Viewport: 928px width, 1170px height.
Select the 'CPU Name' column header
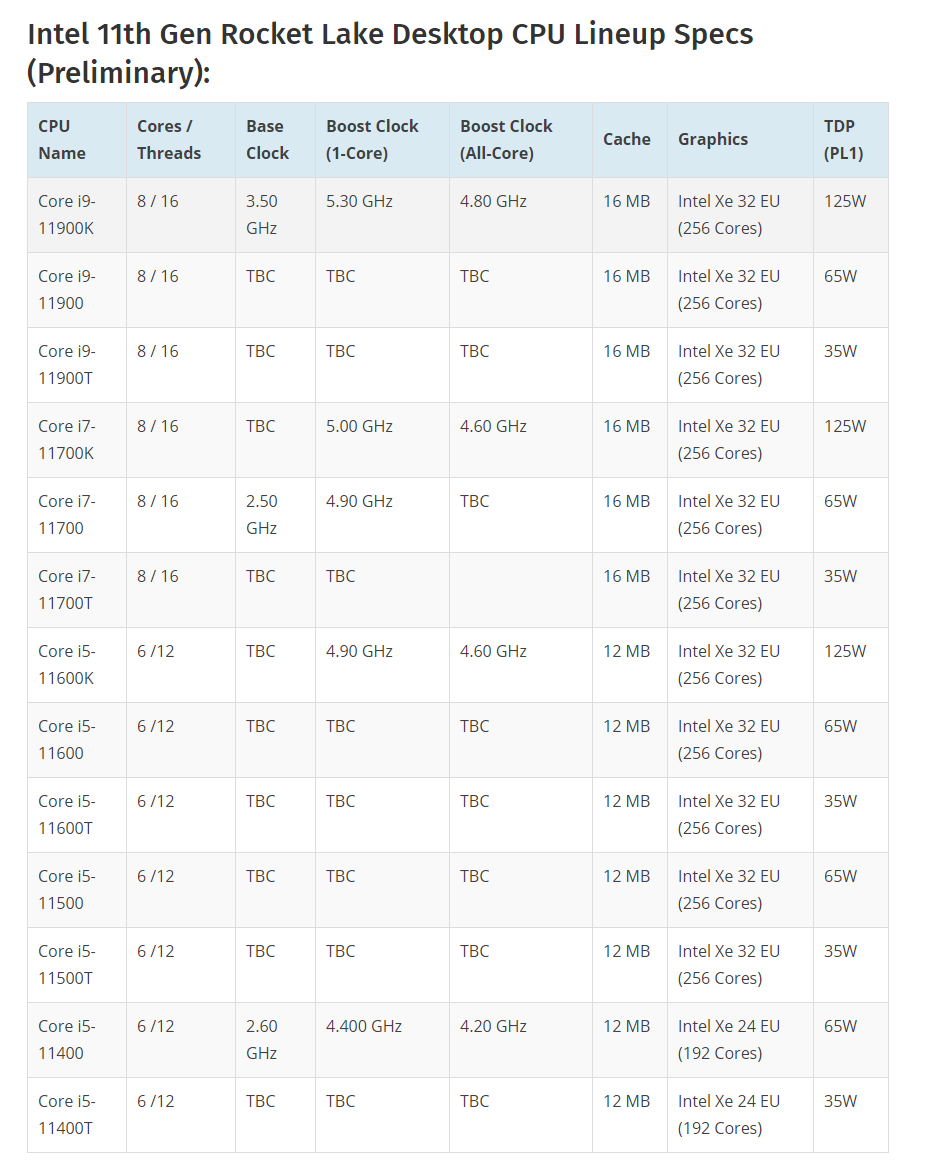point(77,140)
